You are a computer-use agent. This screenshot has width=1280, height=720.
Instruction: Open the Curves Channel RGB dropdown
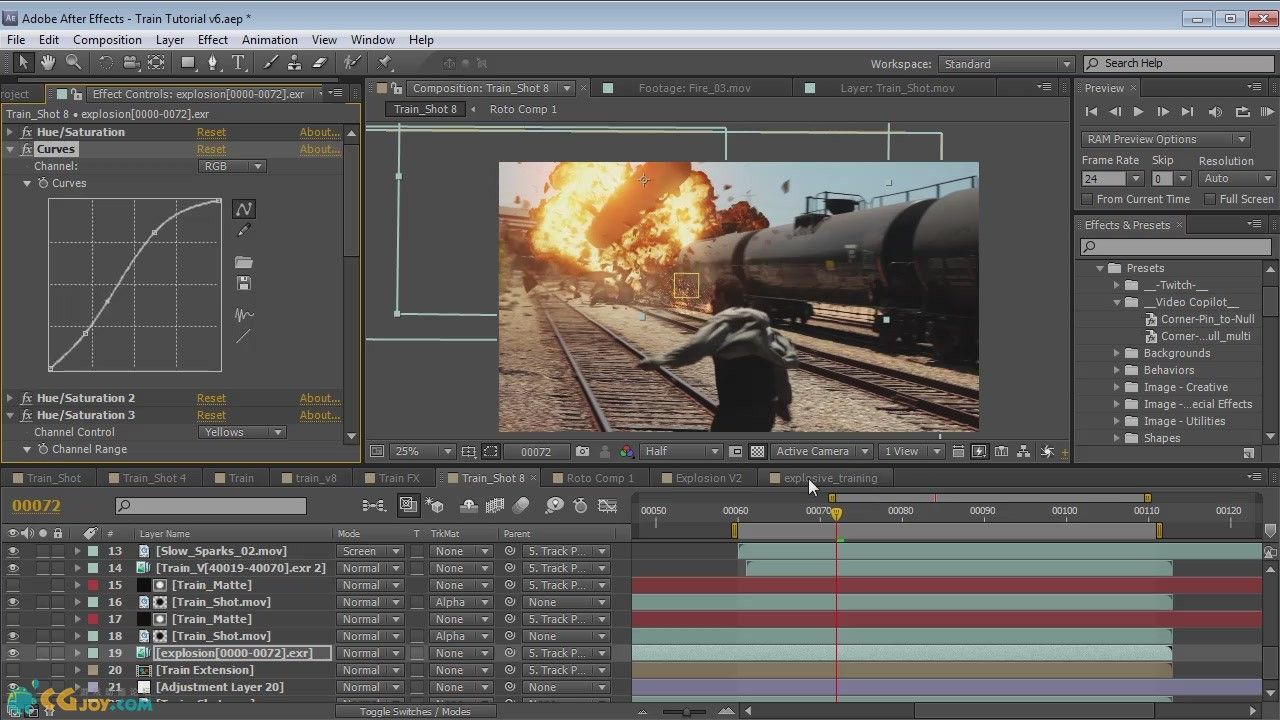[x=232, y=166]
